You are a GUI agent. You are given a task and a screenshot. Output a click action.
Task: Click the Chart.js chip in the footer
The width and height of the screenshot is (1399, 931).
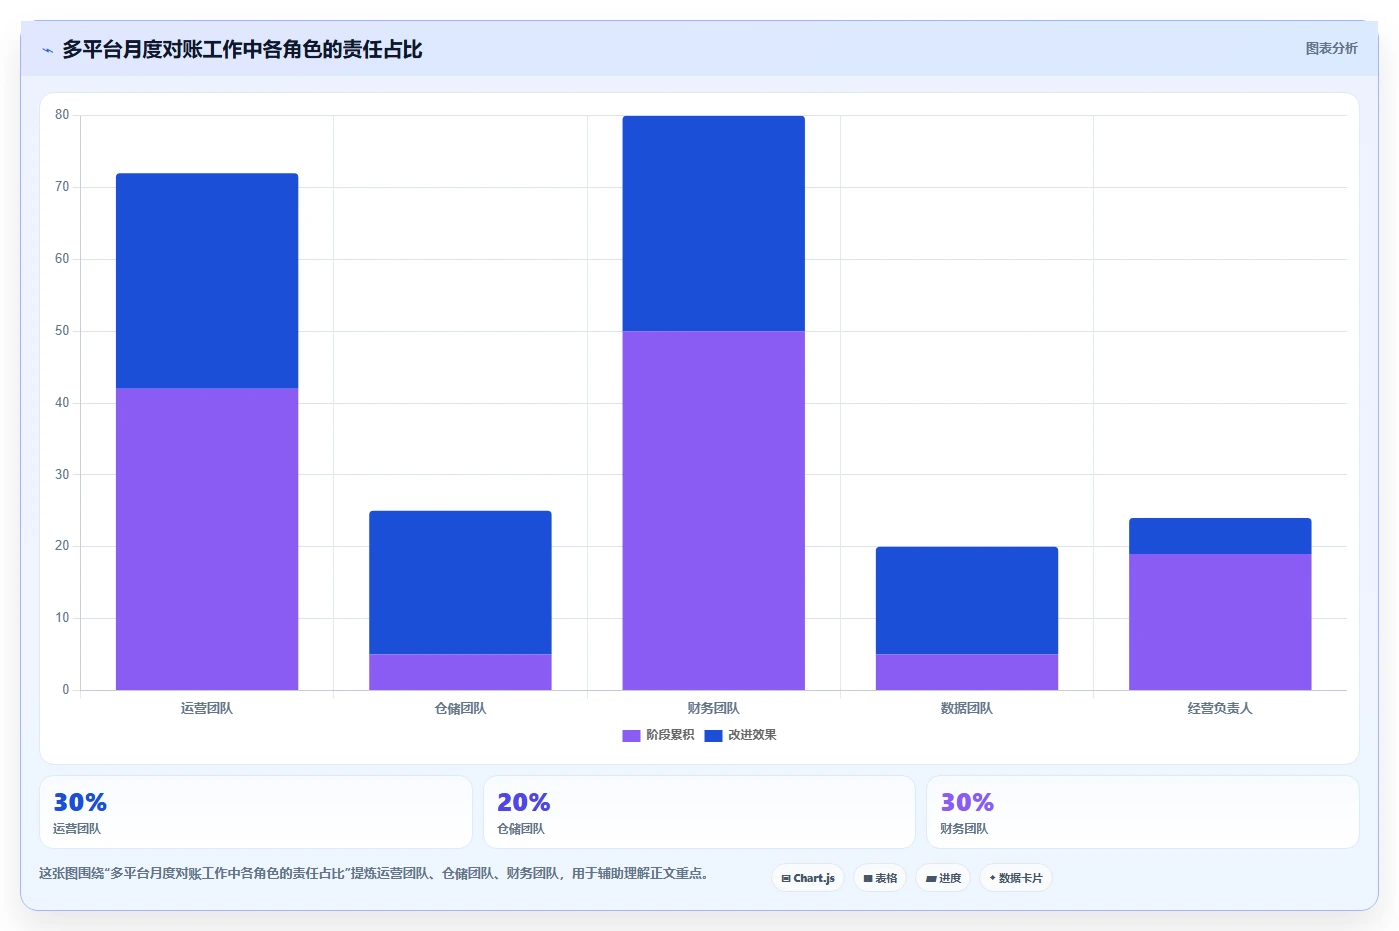point(808,878)
